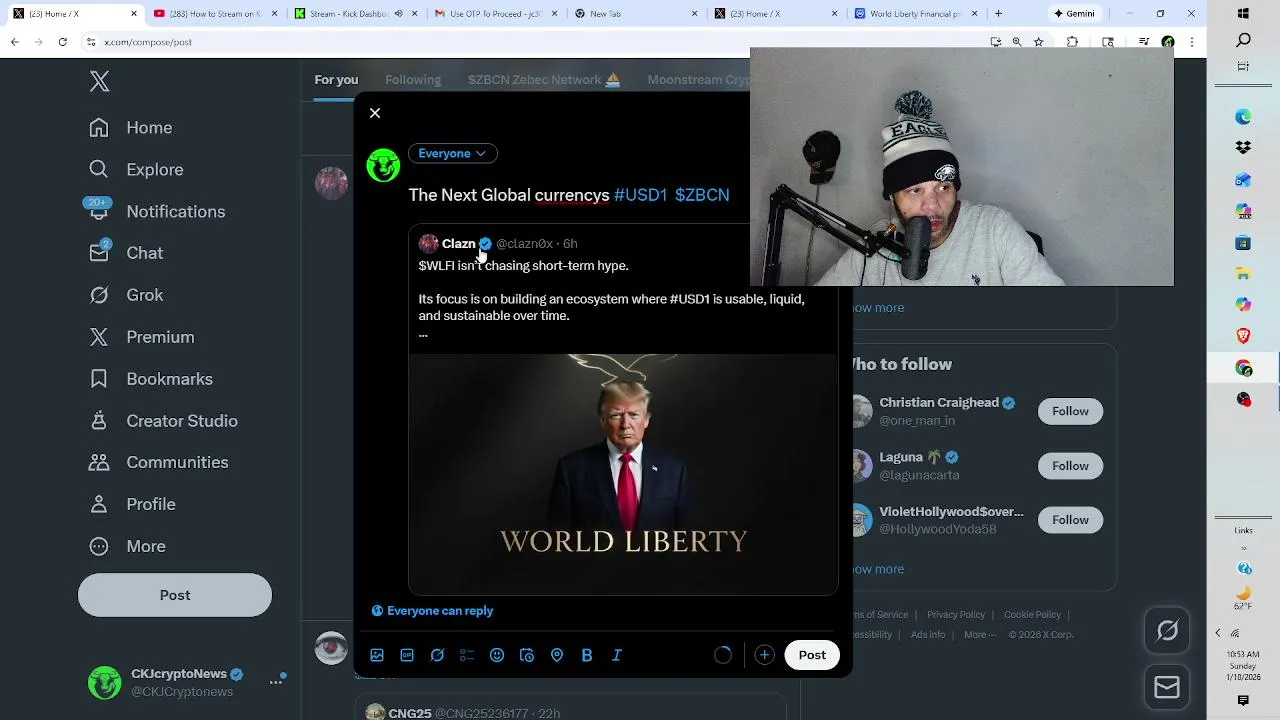Click the X logo in sidebar

click(x=99, y=82)
